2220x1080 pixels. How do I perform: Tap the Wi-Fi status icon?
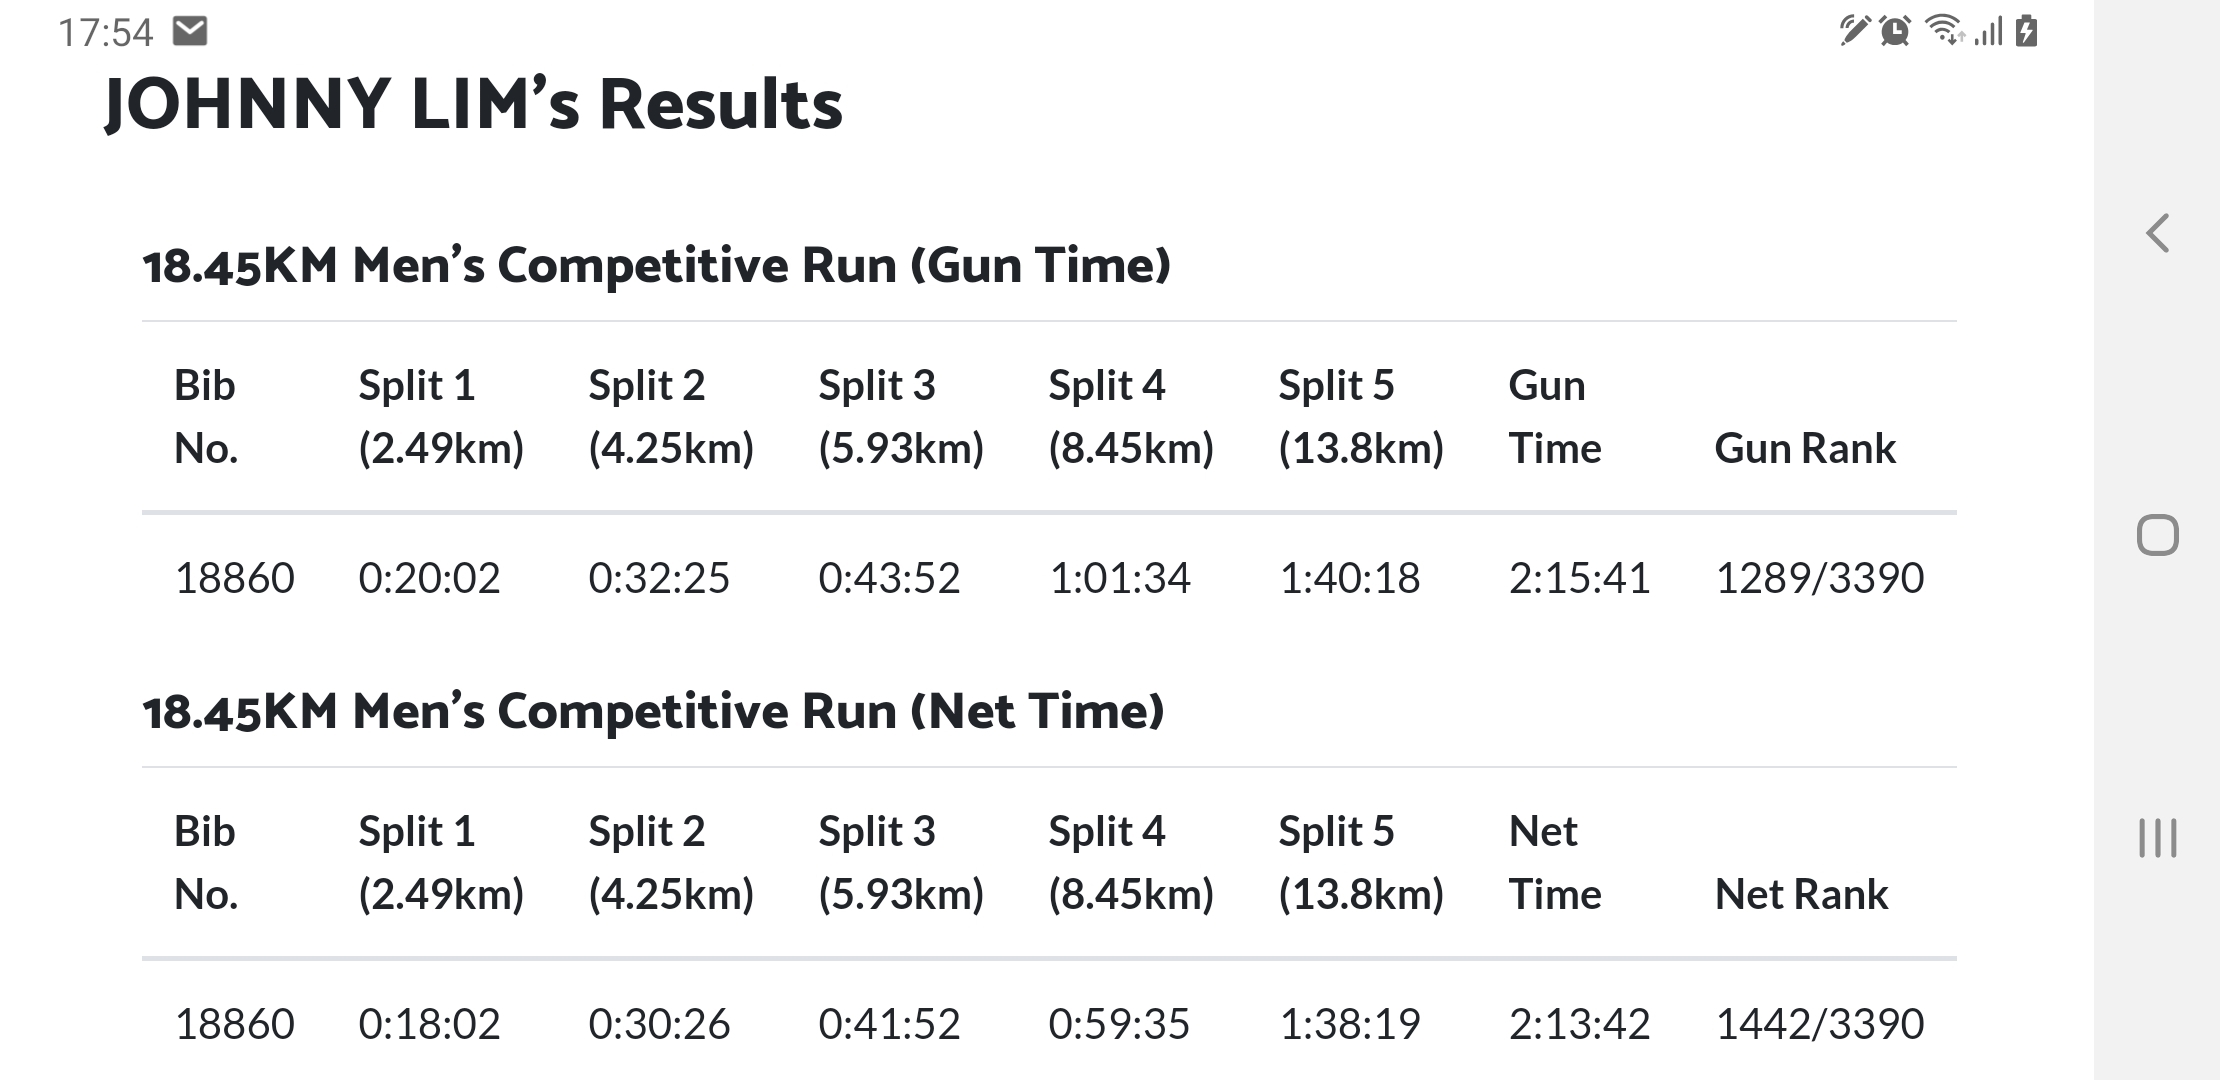point(1945,31)
